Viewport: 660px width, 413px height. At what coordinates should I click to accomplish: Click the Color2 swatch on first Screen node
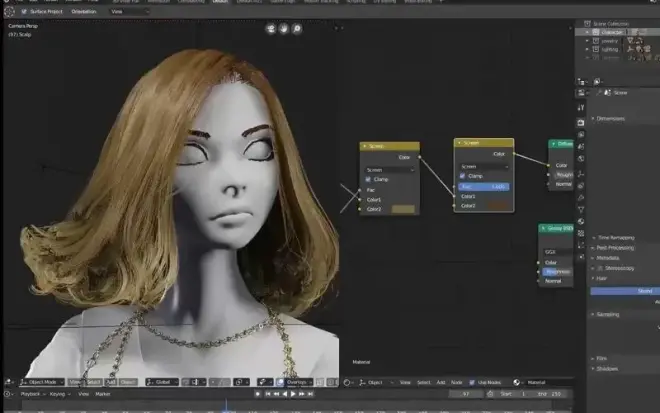tap(403, 209)
